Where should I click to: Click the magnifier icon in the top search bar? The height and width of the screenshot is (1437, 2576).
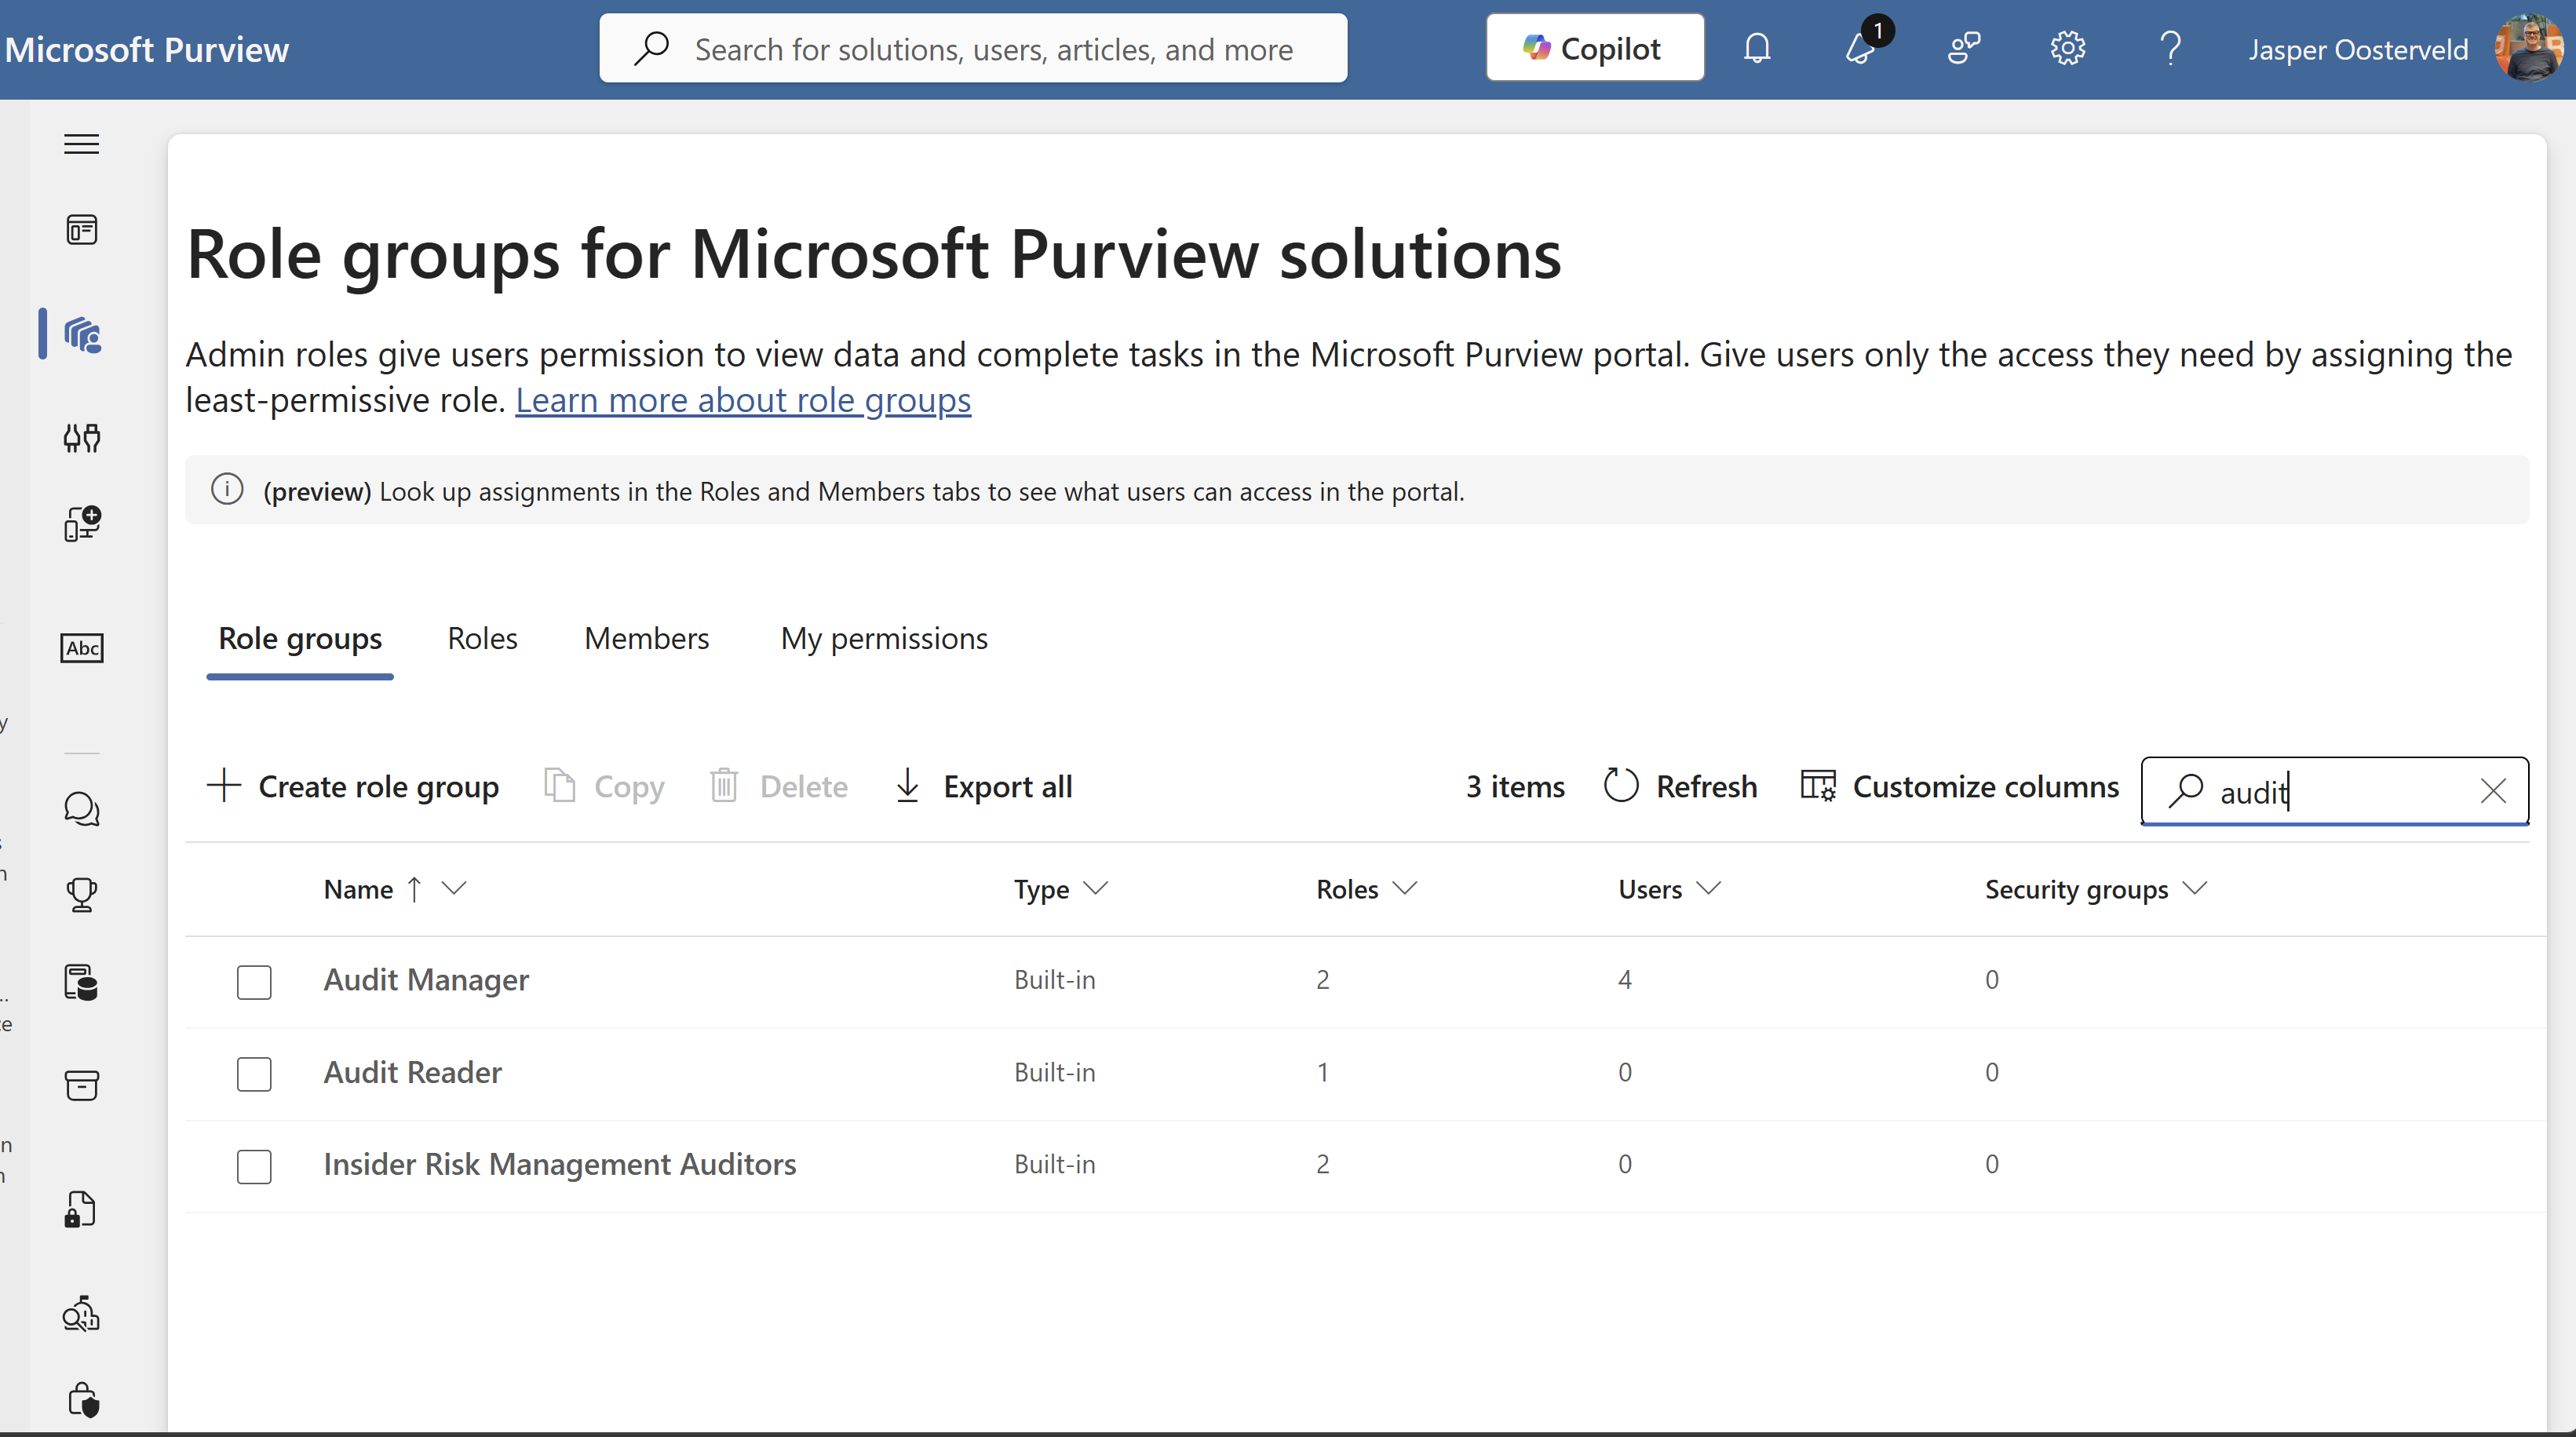651,48
